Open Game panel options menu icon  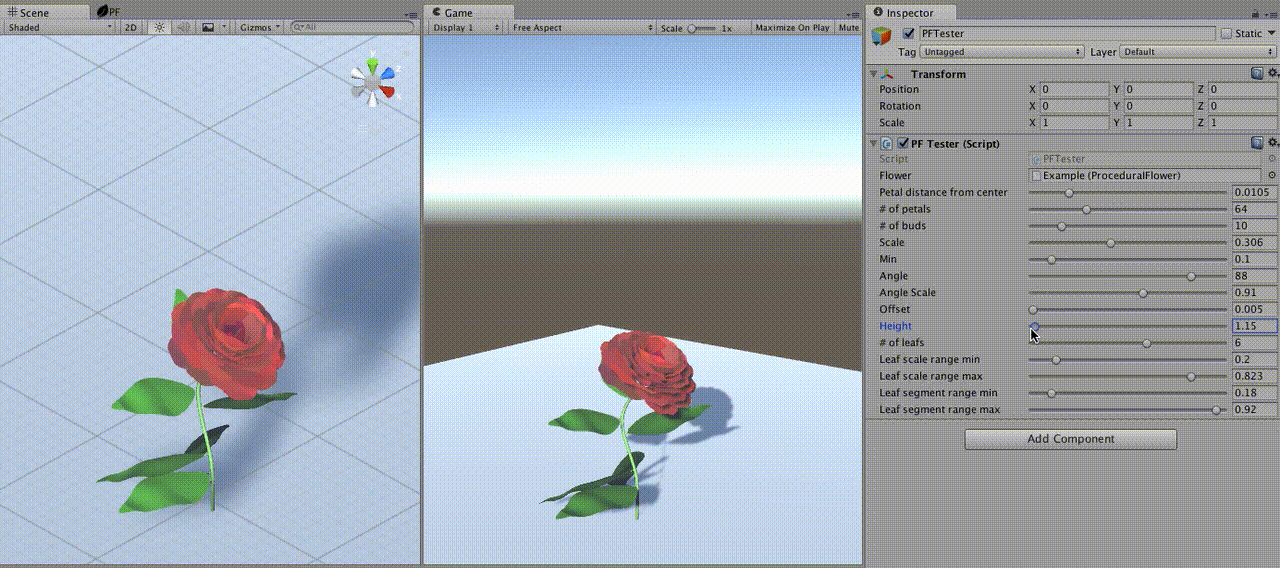[855, 14]
